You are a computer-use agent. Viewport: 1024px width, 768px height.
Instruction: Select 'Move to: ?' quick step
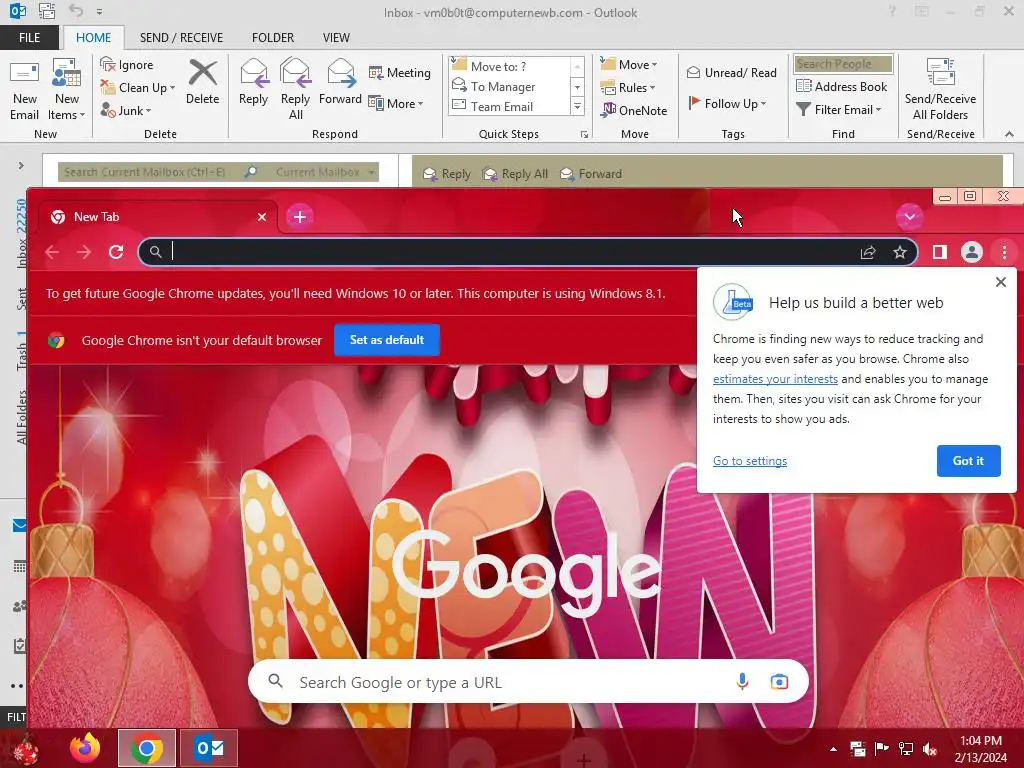(x=510, y=67)
